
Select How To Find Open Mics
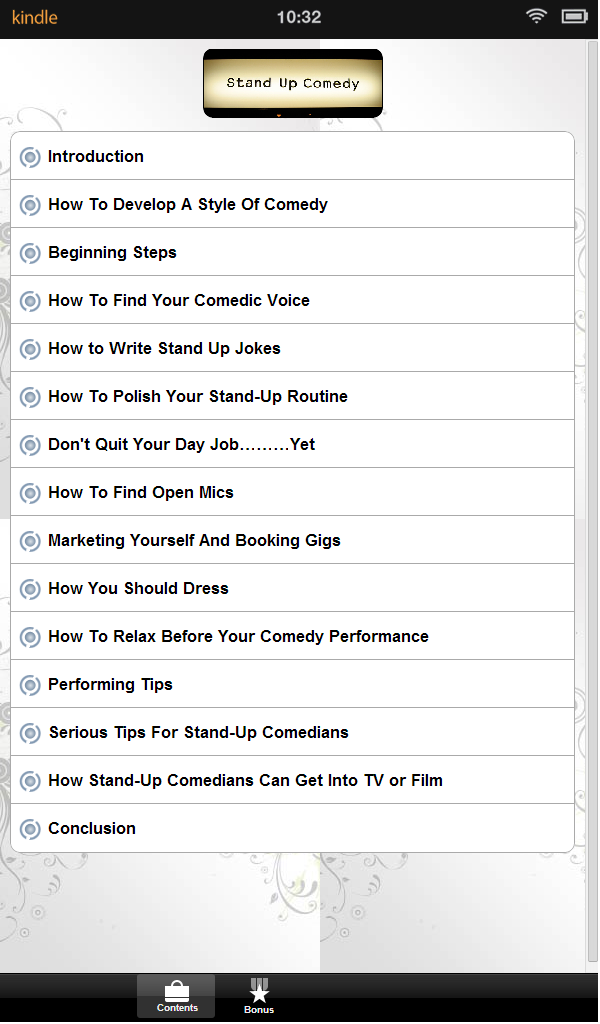click(x=141, y=492)
